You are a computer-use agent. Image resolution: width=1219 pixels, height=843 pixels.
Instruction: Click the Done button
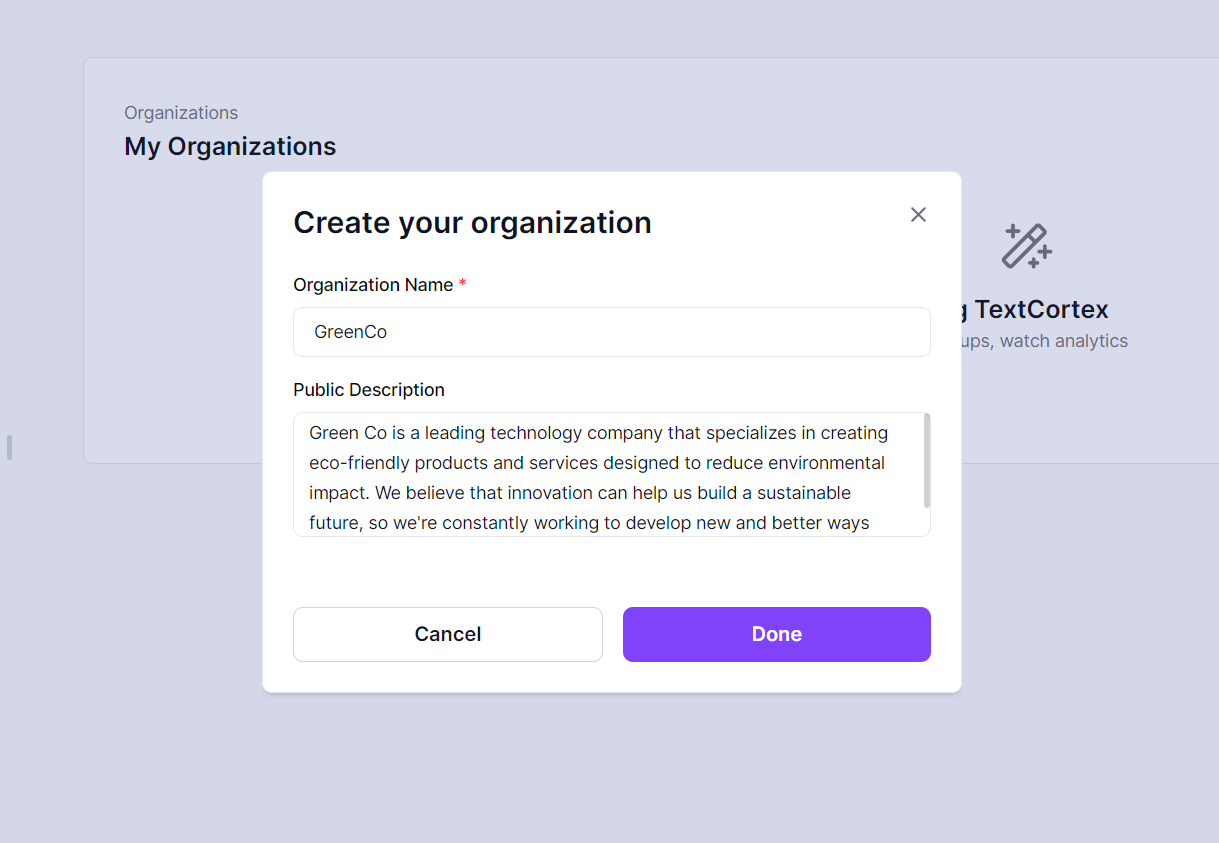[x=777, y=634]
